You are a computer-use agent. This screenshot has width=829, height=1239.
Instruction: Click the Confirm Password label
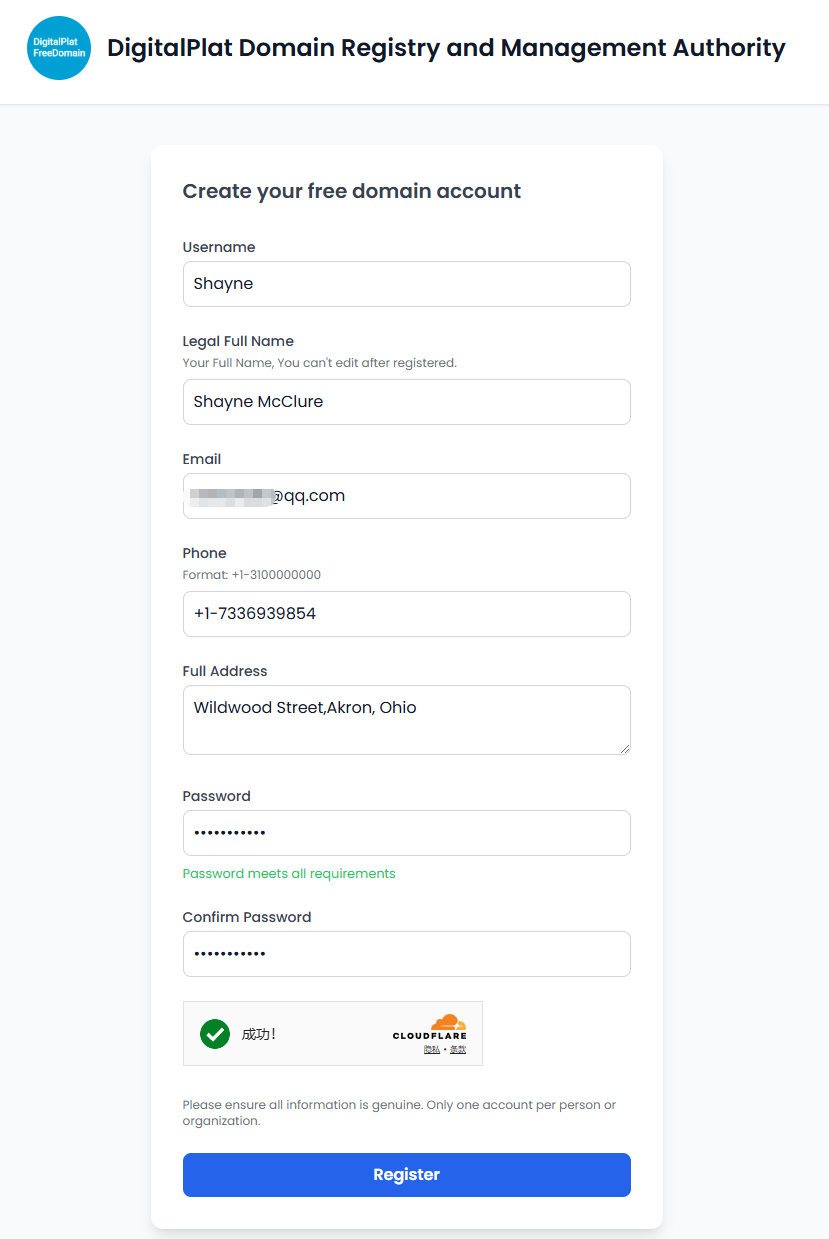point(247,917)
